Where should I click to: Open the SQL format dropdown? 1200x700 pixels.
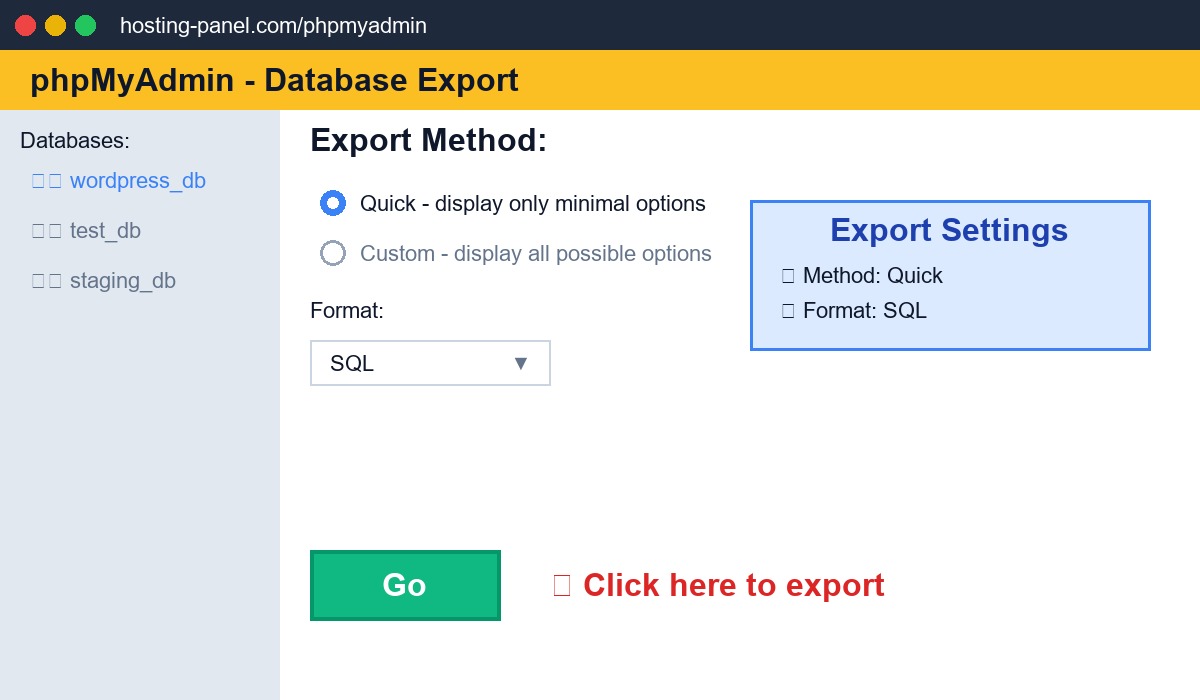[x=430, y=362]
